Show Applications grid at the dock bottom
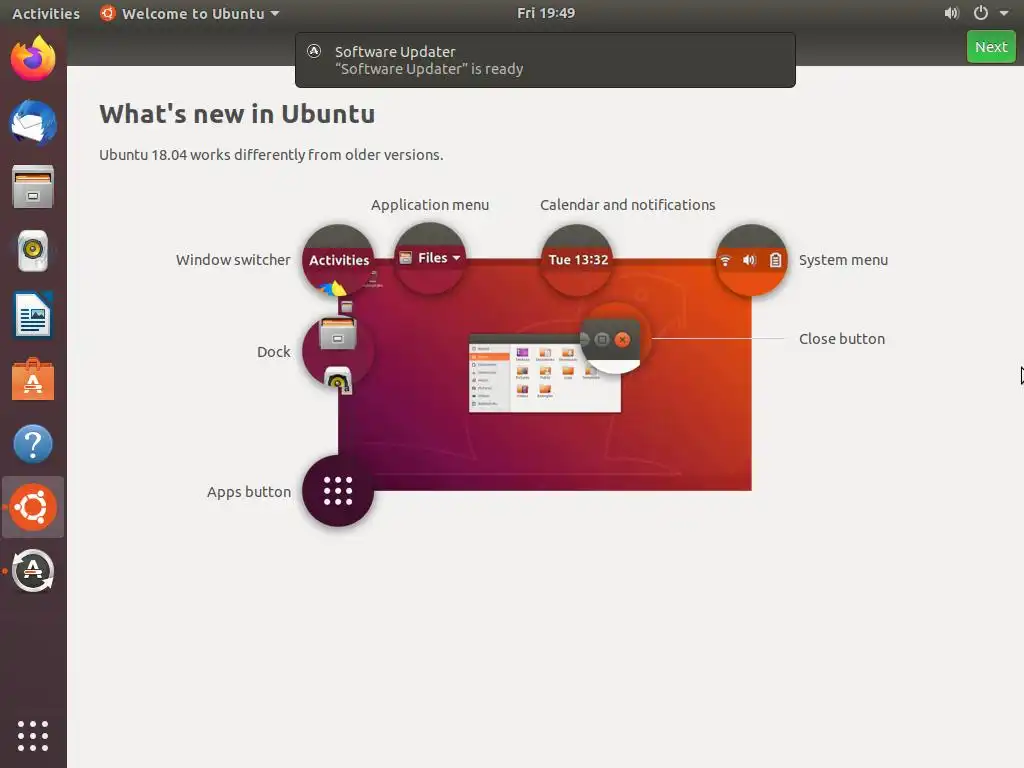The image size is (1024, 768). 33,736
